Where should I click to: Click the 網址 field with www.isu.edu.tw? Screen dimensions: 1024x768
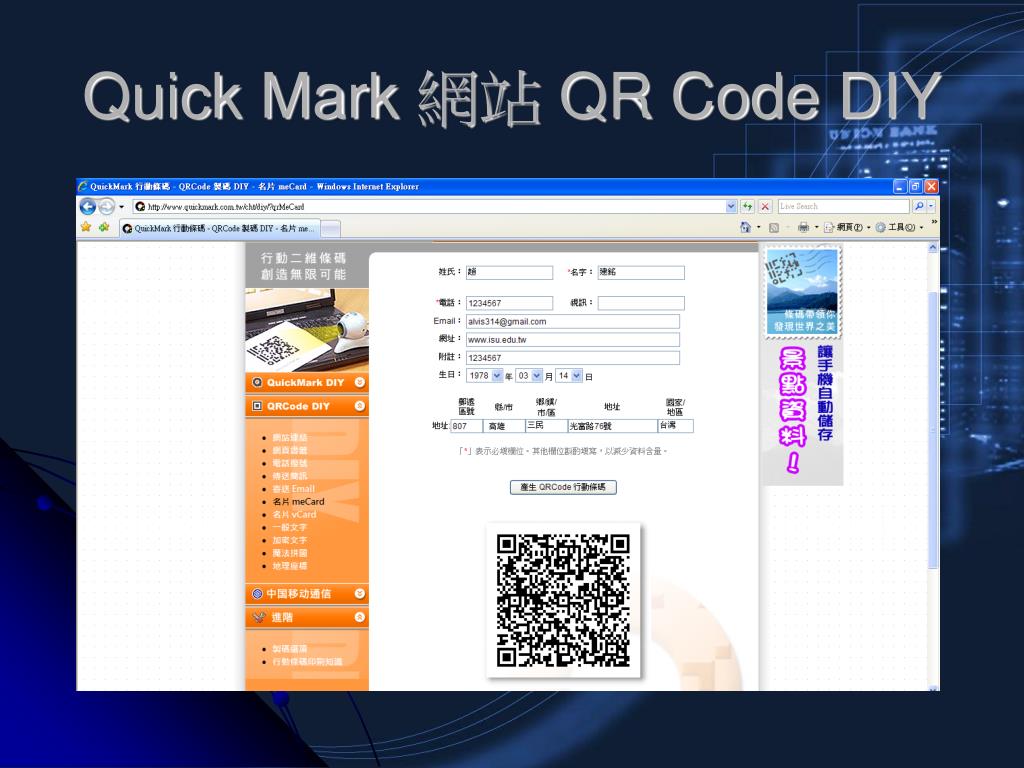click(x=573, y=340)
